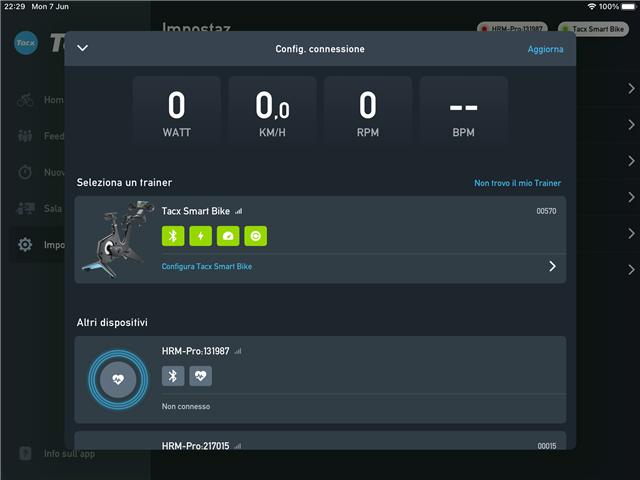Tap the HRM-Pro:131987 signal strength icon

point(238,351)
